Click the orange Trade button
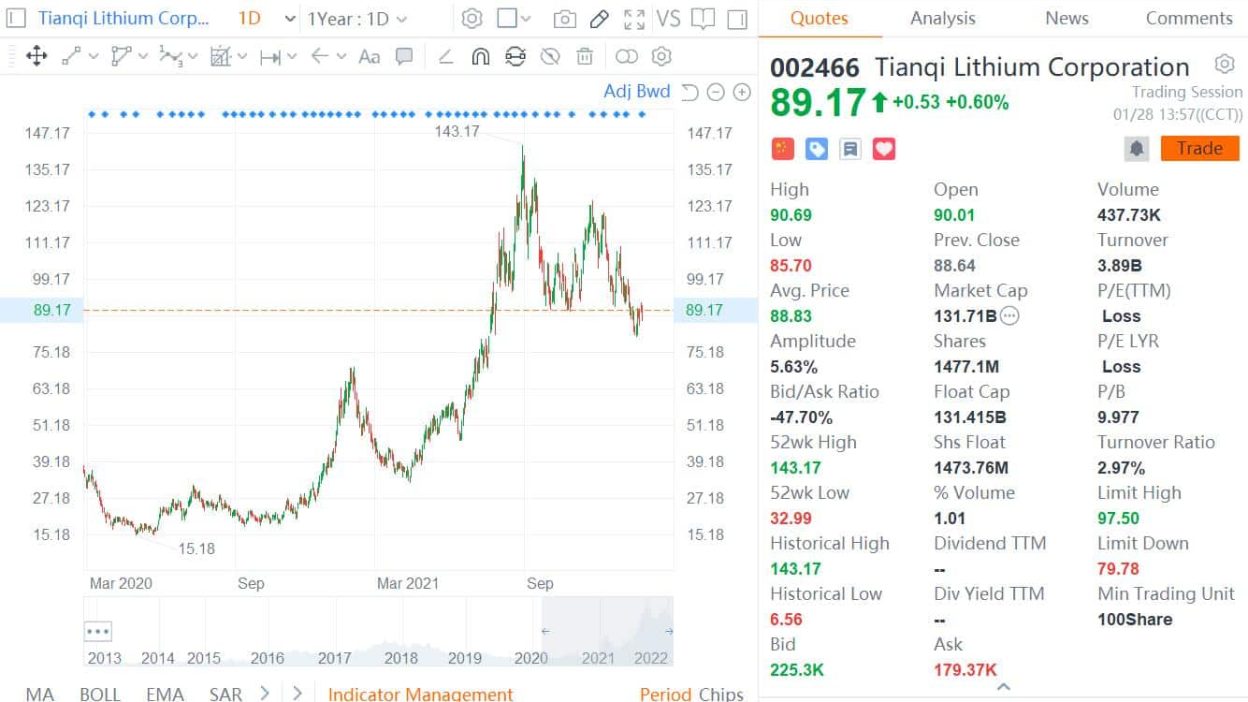 tap(1200, 148)
